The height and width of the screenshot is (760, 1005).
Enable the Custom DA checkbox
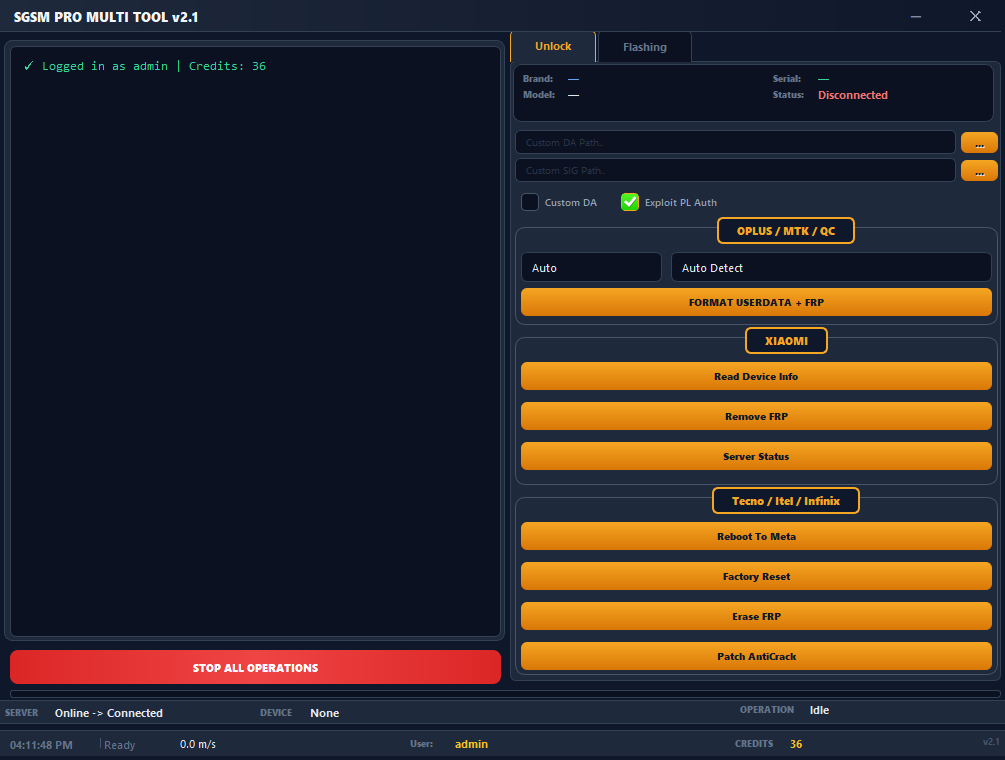[x=530, y=202]
